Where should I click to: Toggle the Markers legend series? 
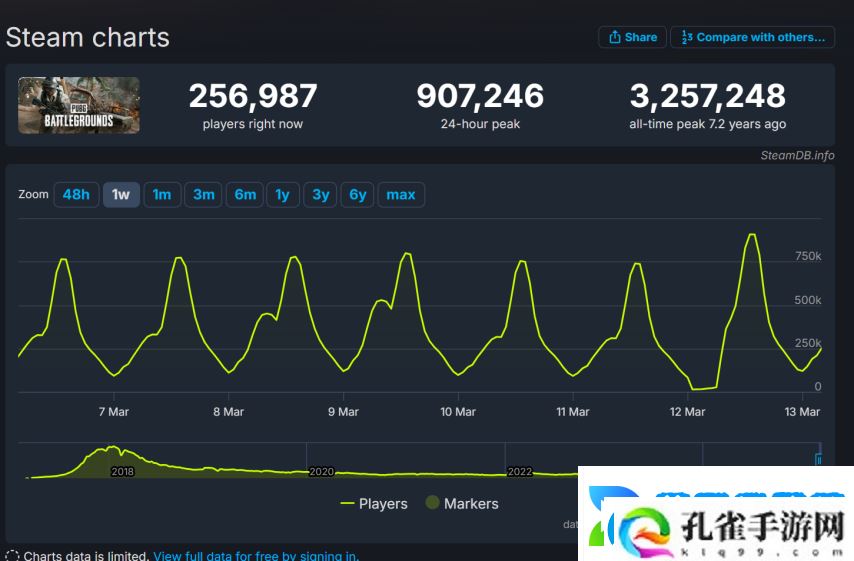462,504
